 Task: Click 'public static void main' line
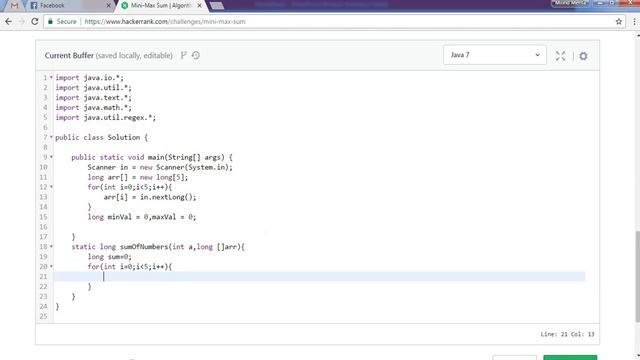pyautogui.click(x=152, y=157)
